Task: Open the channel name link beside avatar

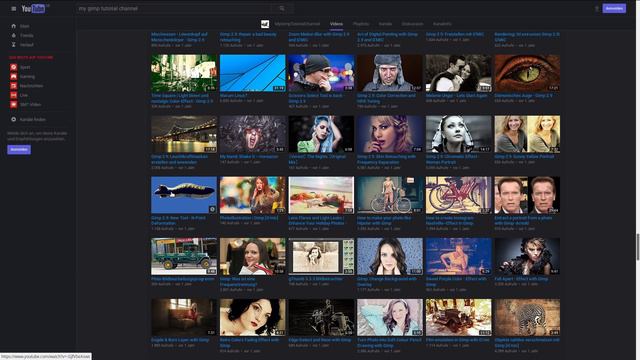Action: (x=297, y=24)
